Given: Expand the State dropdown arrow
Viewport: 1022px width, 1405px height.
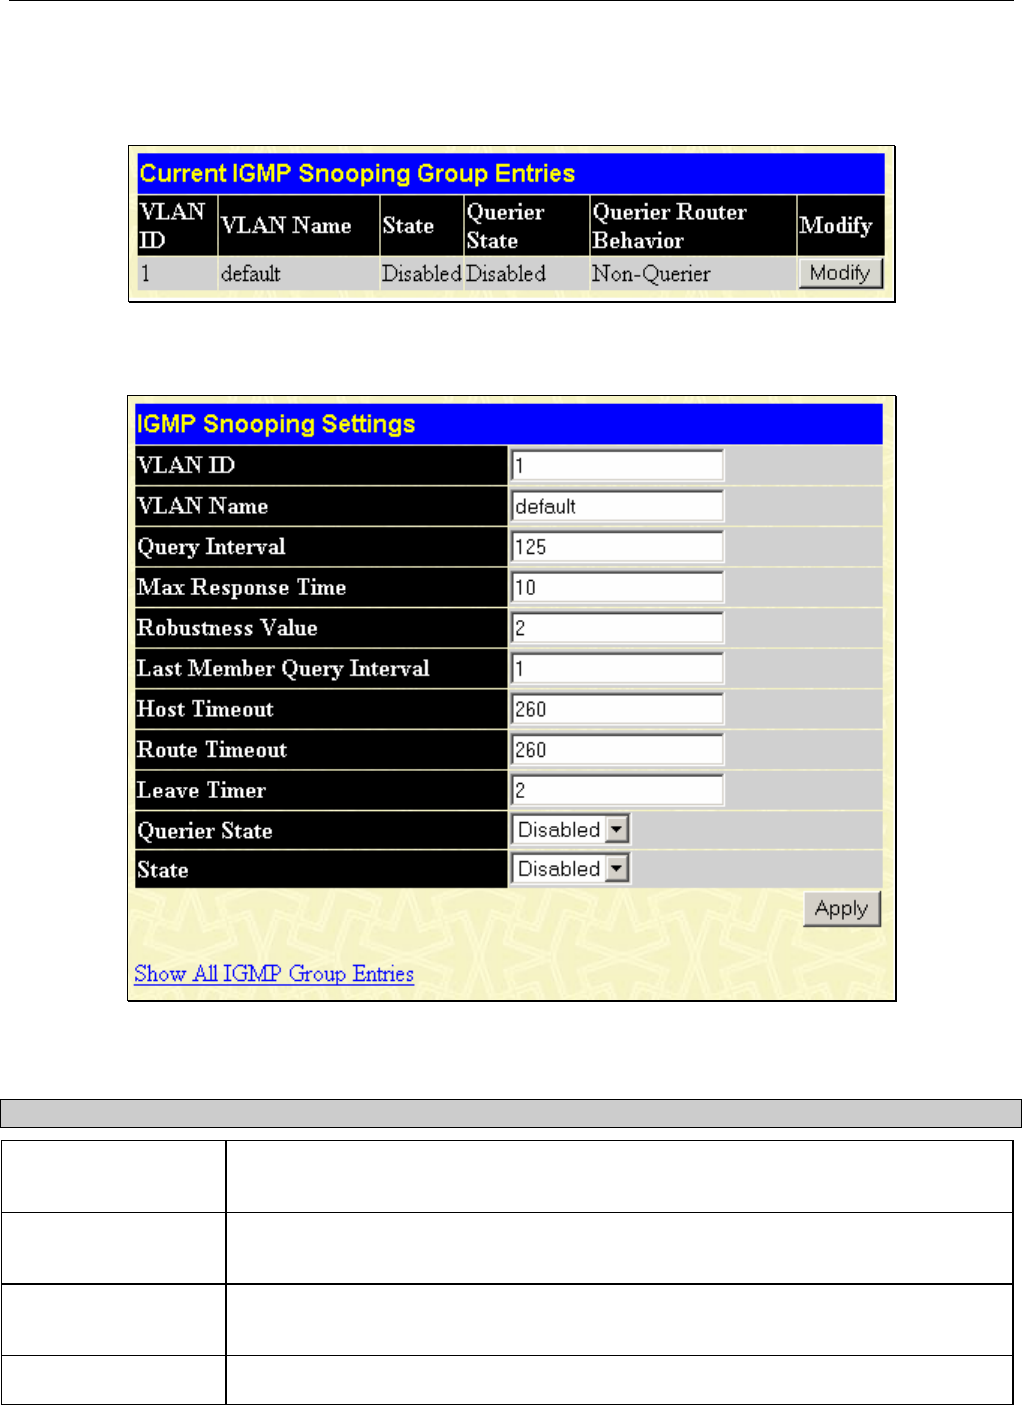Looking at the screenshot, I should (x=618, y=869).
